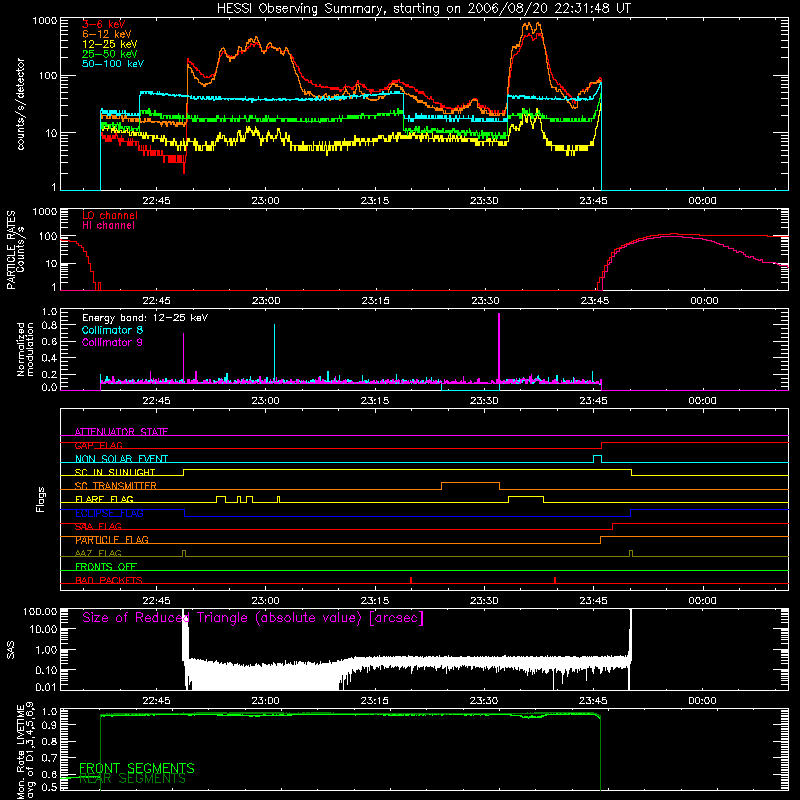
Task: Click the SAS axis label
Action: pyautogui.click(x=11, y=649)
